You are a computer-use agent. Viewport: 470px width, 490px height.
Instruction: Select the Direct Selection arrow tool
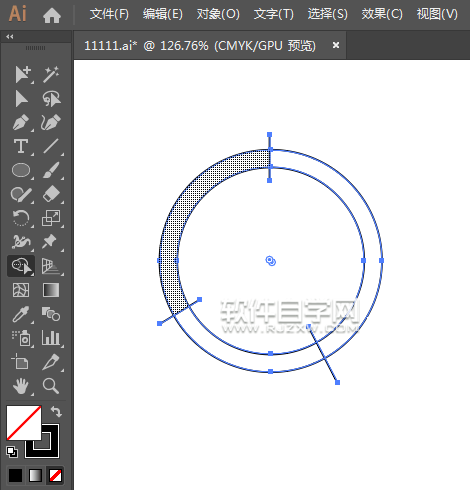(21, 99)
